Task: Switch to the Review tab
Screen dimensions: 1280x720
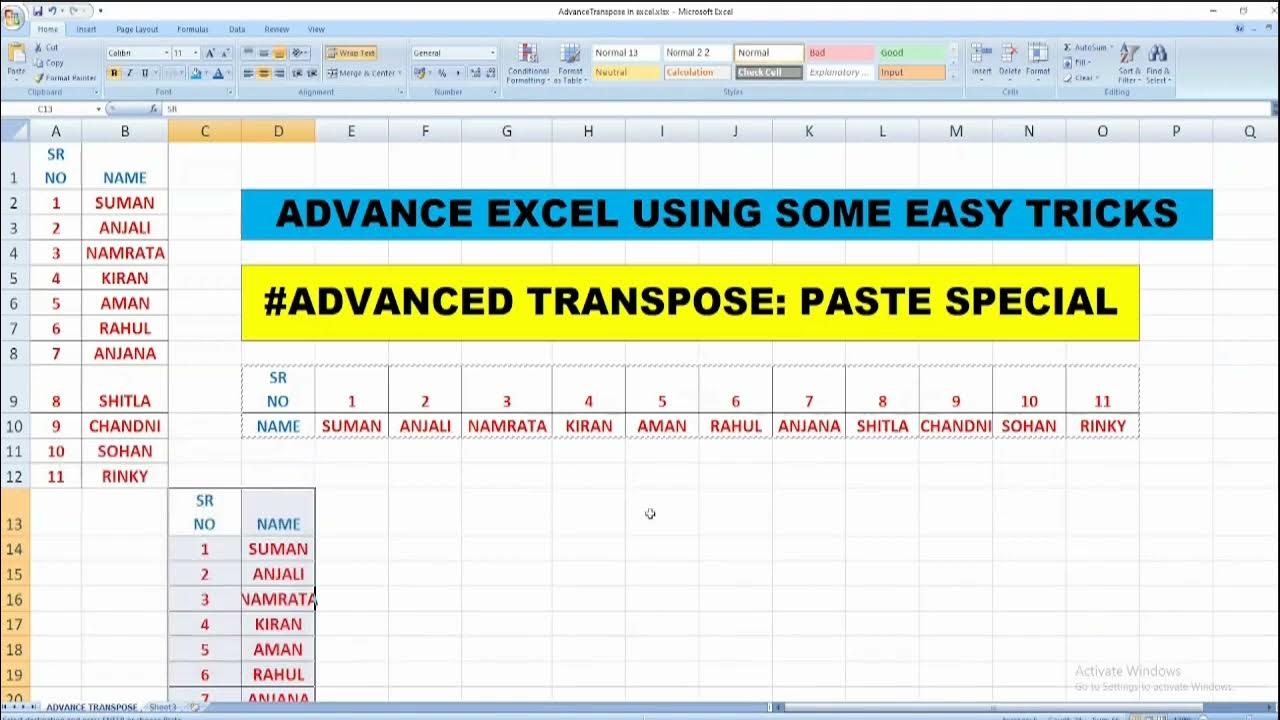Action: (x=277, y=29)
